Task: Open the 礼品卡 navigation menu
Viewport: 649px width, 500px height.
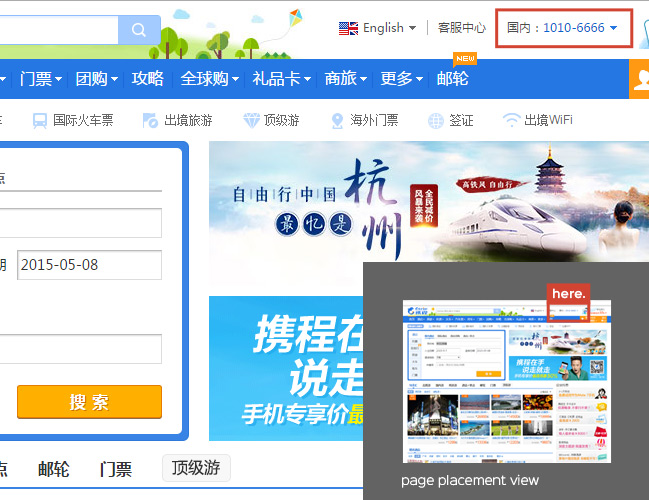Action: click(281, 79)
